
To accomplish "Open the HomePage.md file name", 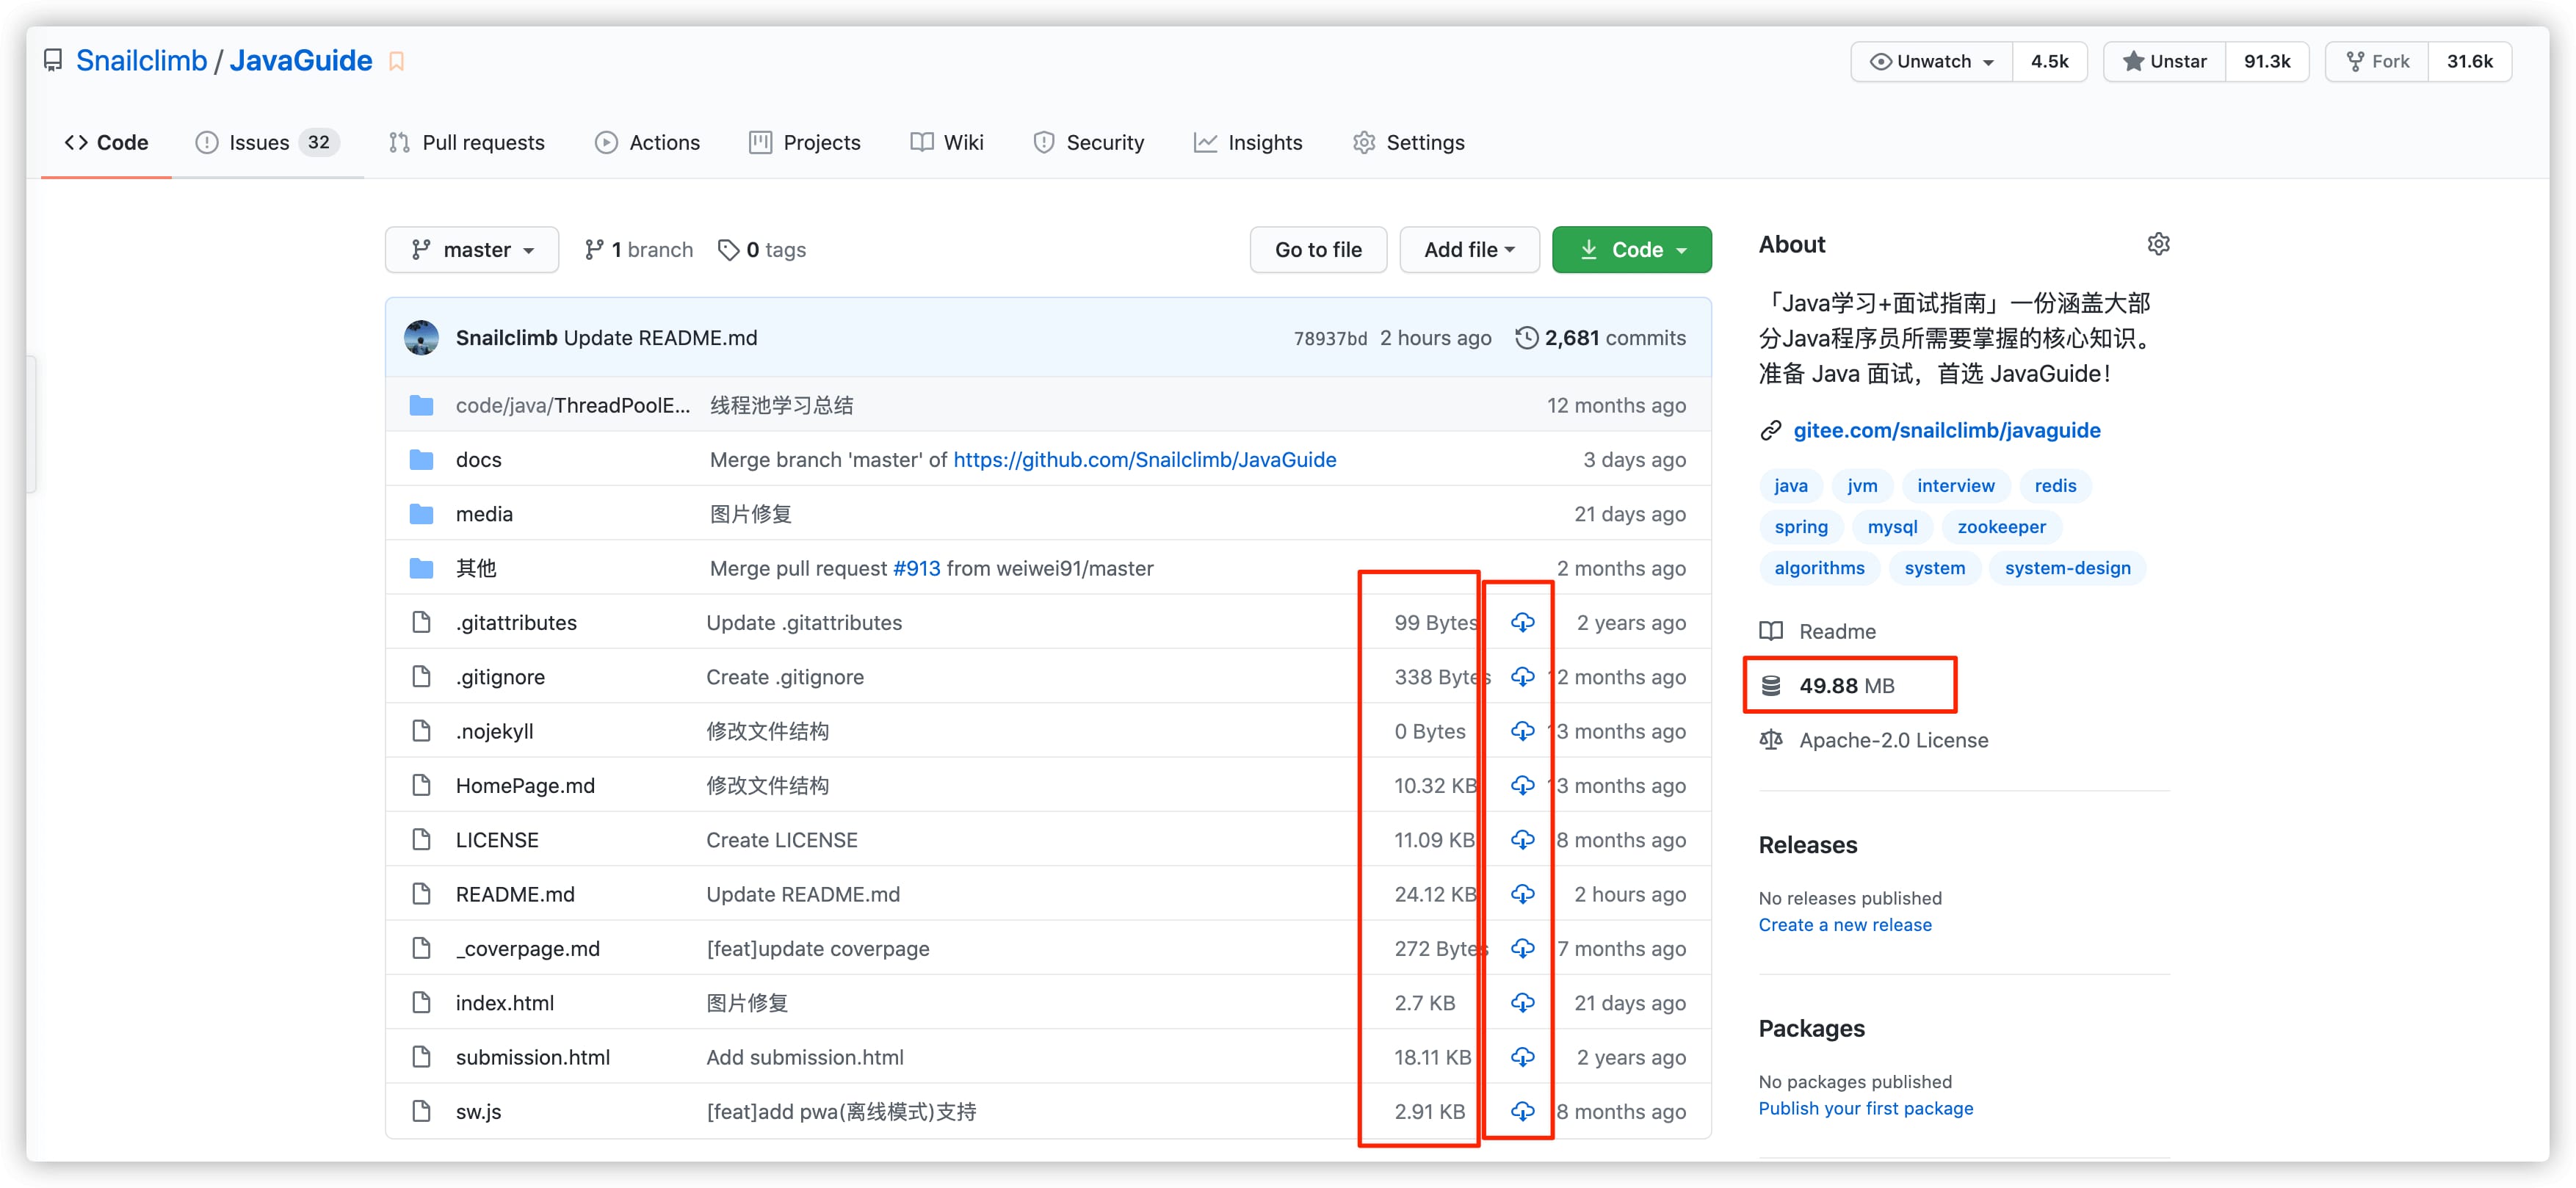I will click(525, 785).
